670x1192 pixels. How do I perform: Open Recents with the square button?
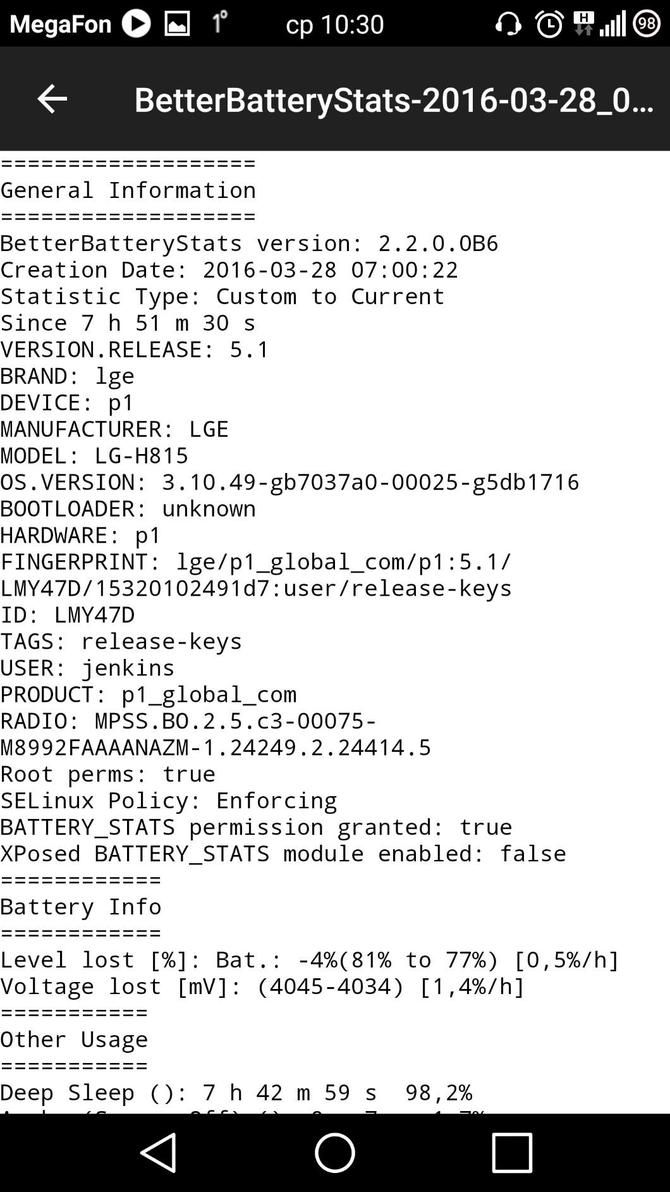[x=511, y=1152]
